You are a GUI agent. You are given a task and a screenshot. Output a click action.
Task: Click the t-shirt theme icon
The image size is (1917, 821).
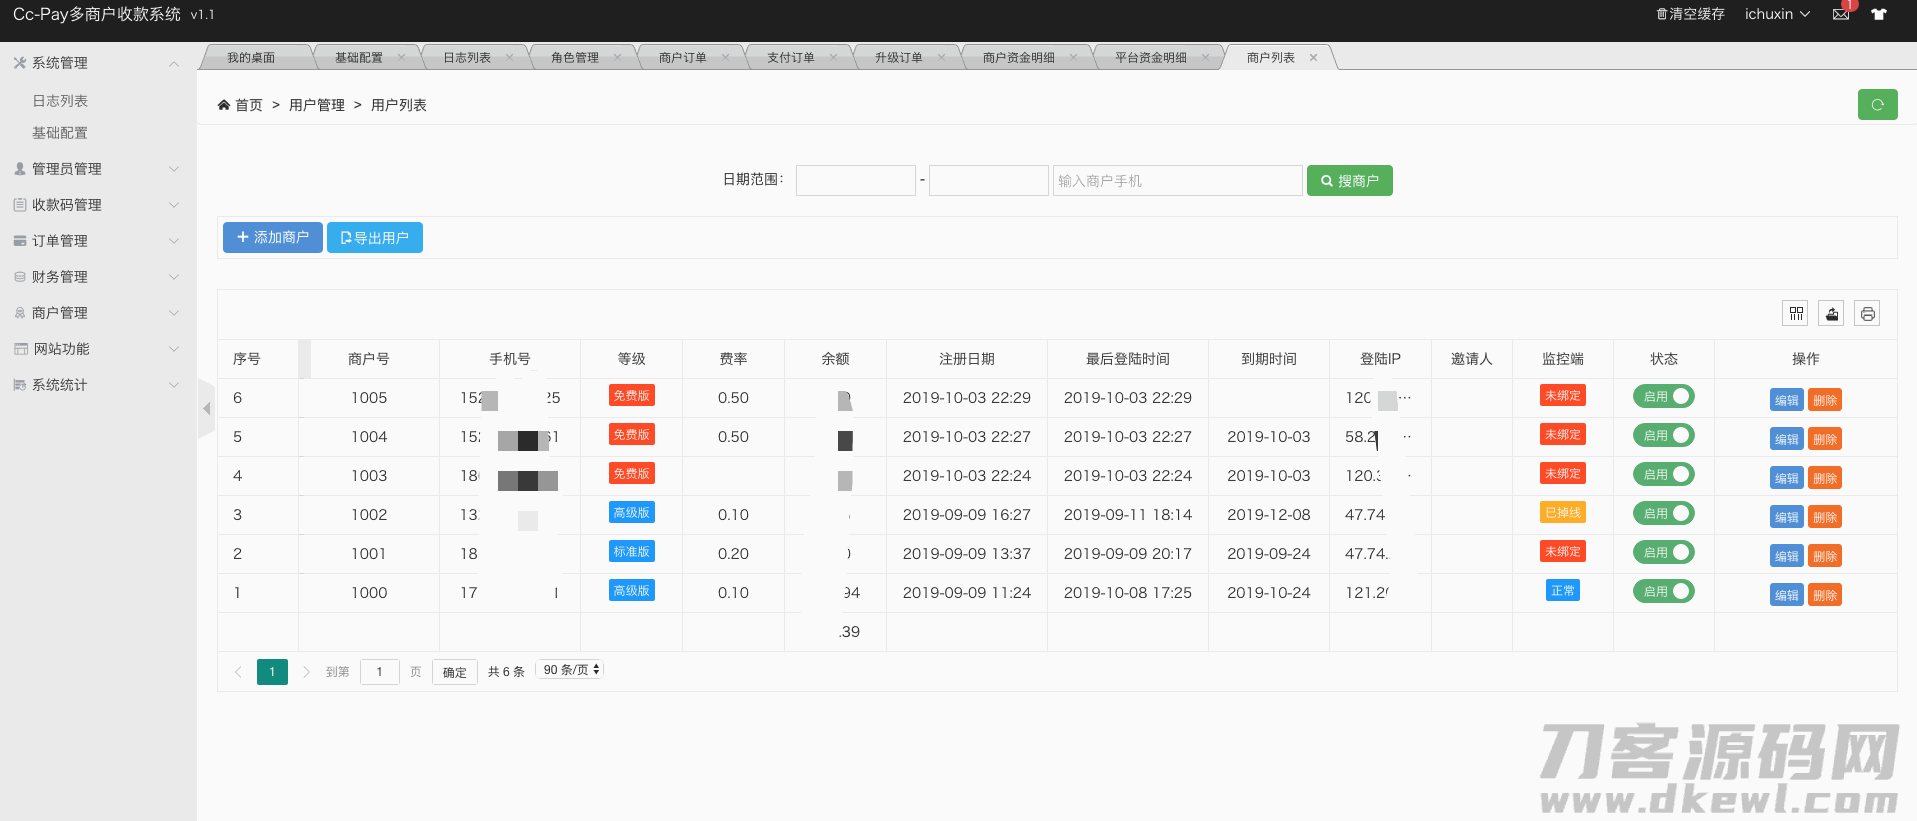pyautogui.click(x=1879, y=14)
